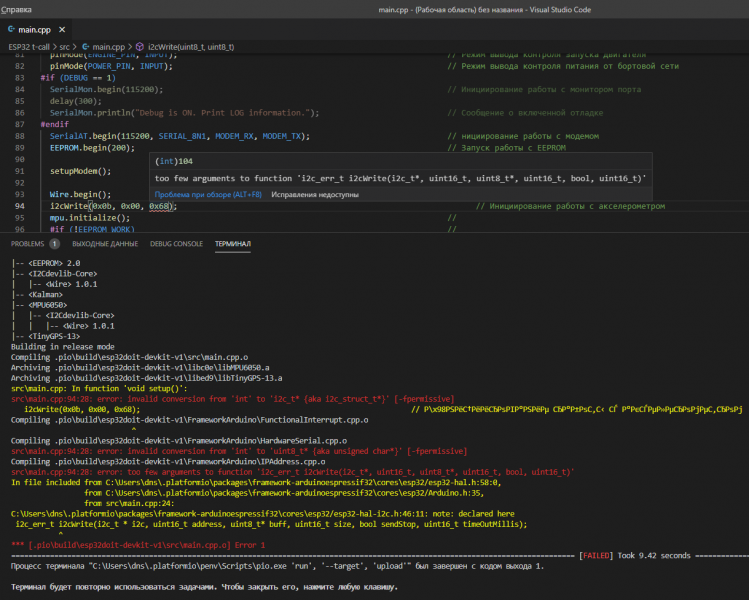The height and width of the screenshot is (600, 749).
Task: Click the problems count badge
Action: pyautogui.click(x=54, y=244)
